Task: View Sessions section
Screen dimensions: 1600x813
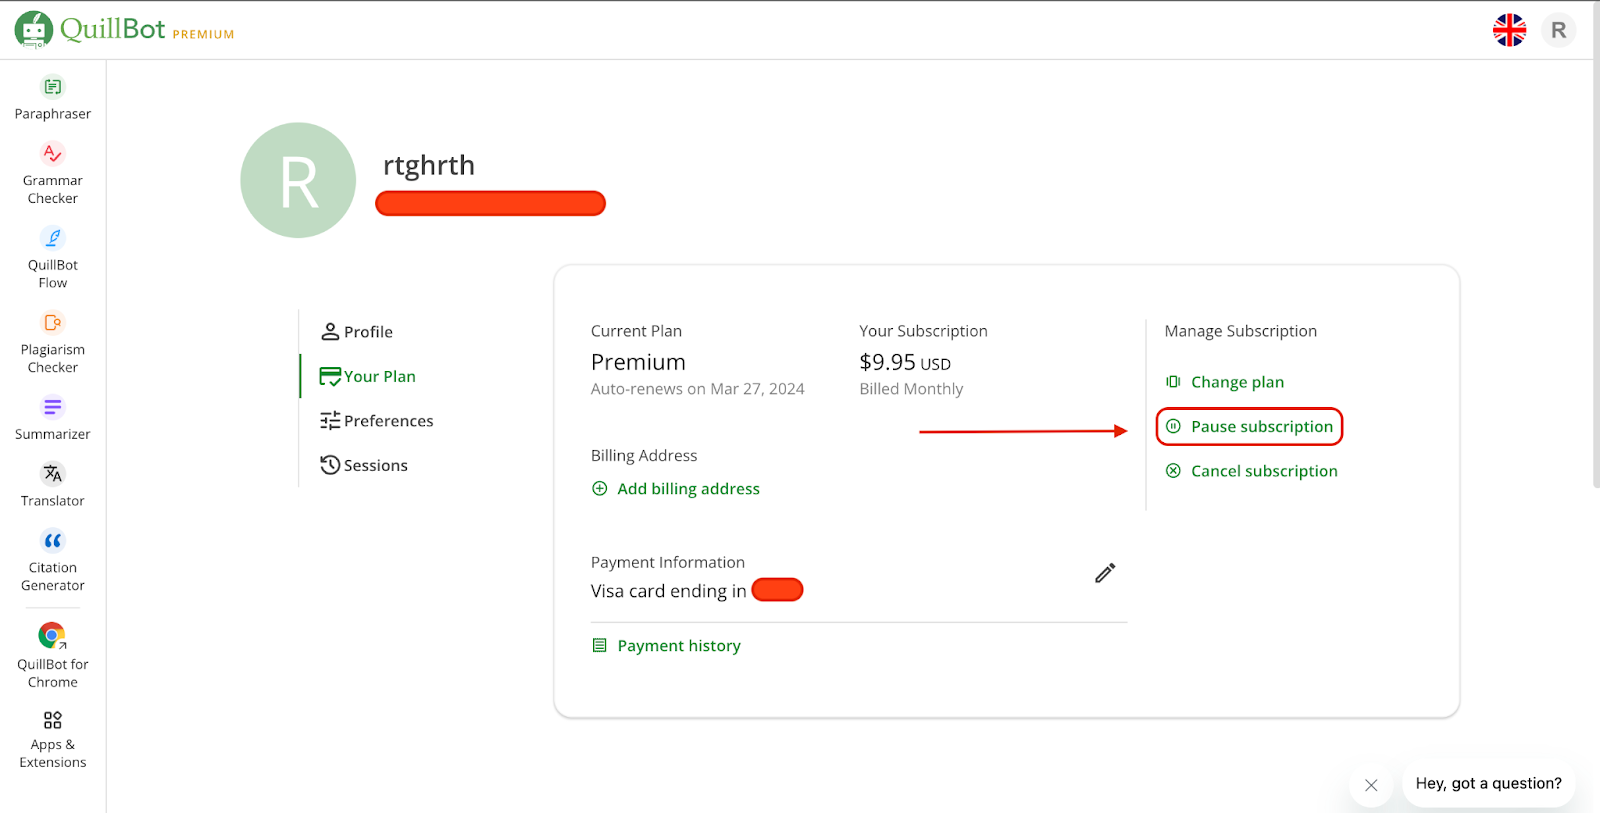Action: [x=364, y=465]
